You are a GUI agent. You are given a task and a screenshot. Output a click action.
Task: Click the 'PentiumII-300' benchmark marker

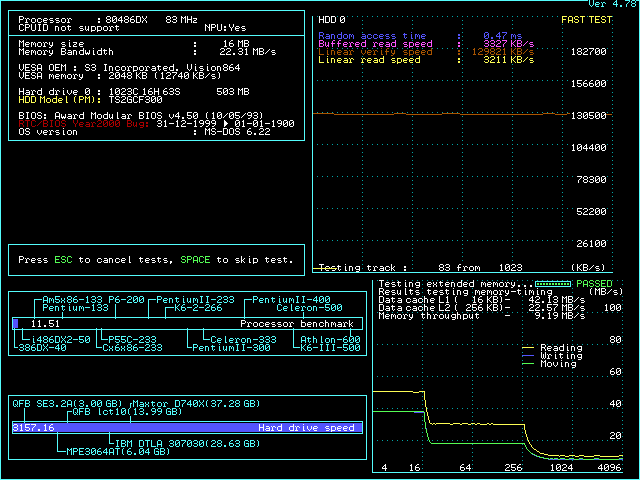pyautogui.click(x=231, y=348)
